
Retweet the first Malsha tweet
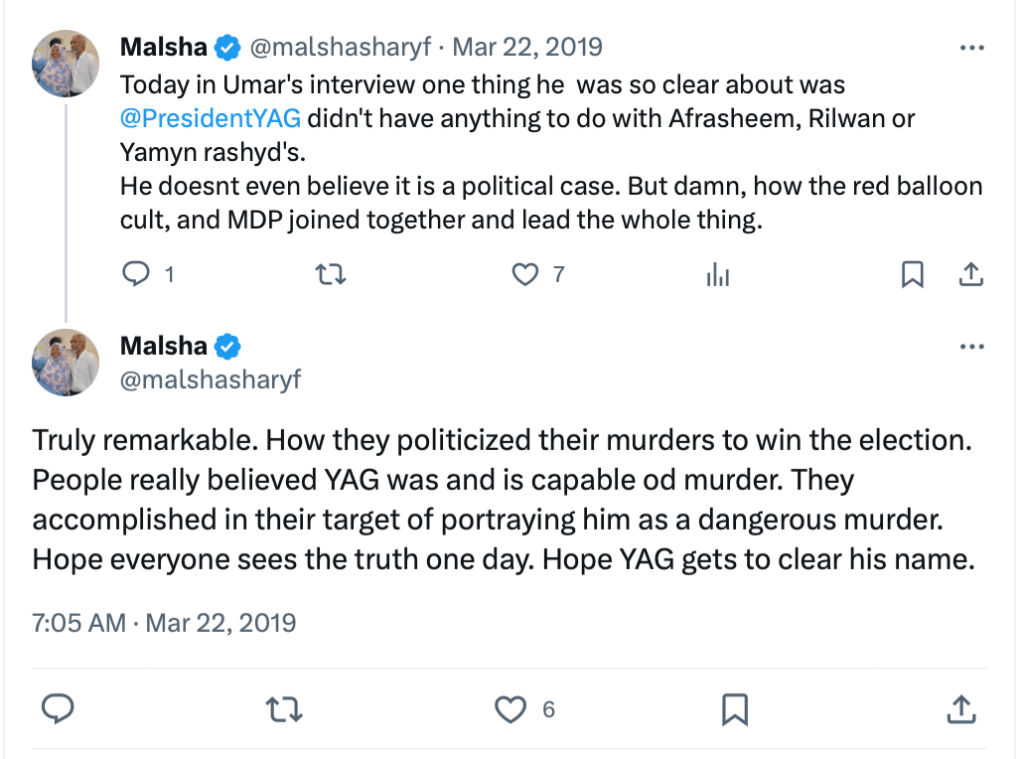pos(330,275)
